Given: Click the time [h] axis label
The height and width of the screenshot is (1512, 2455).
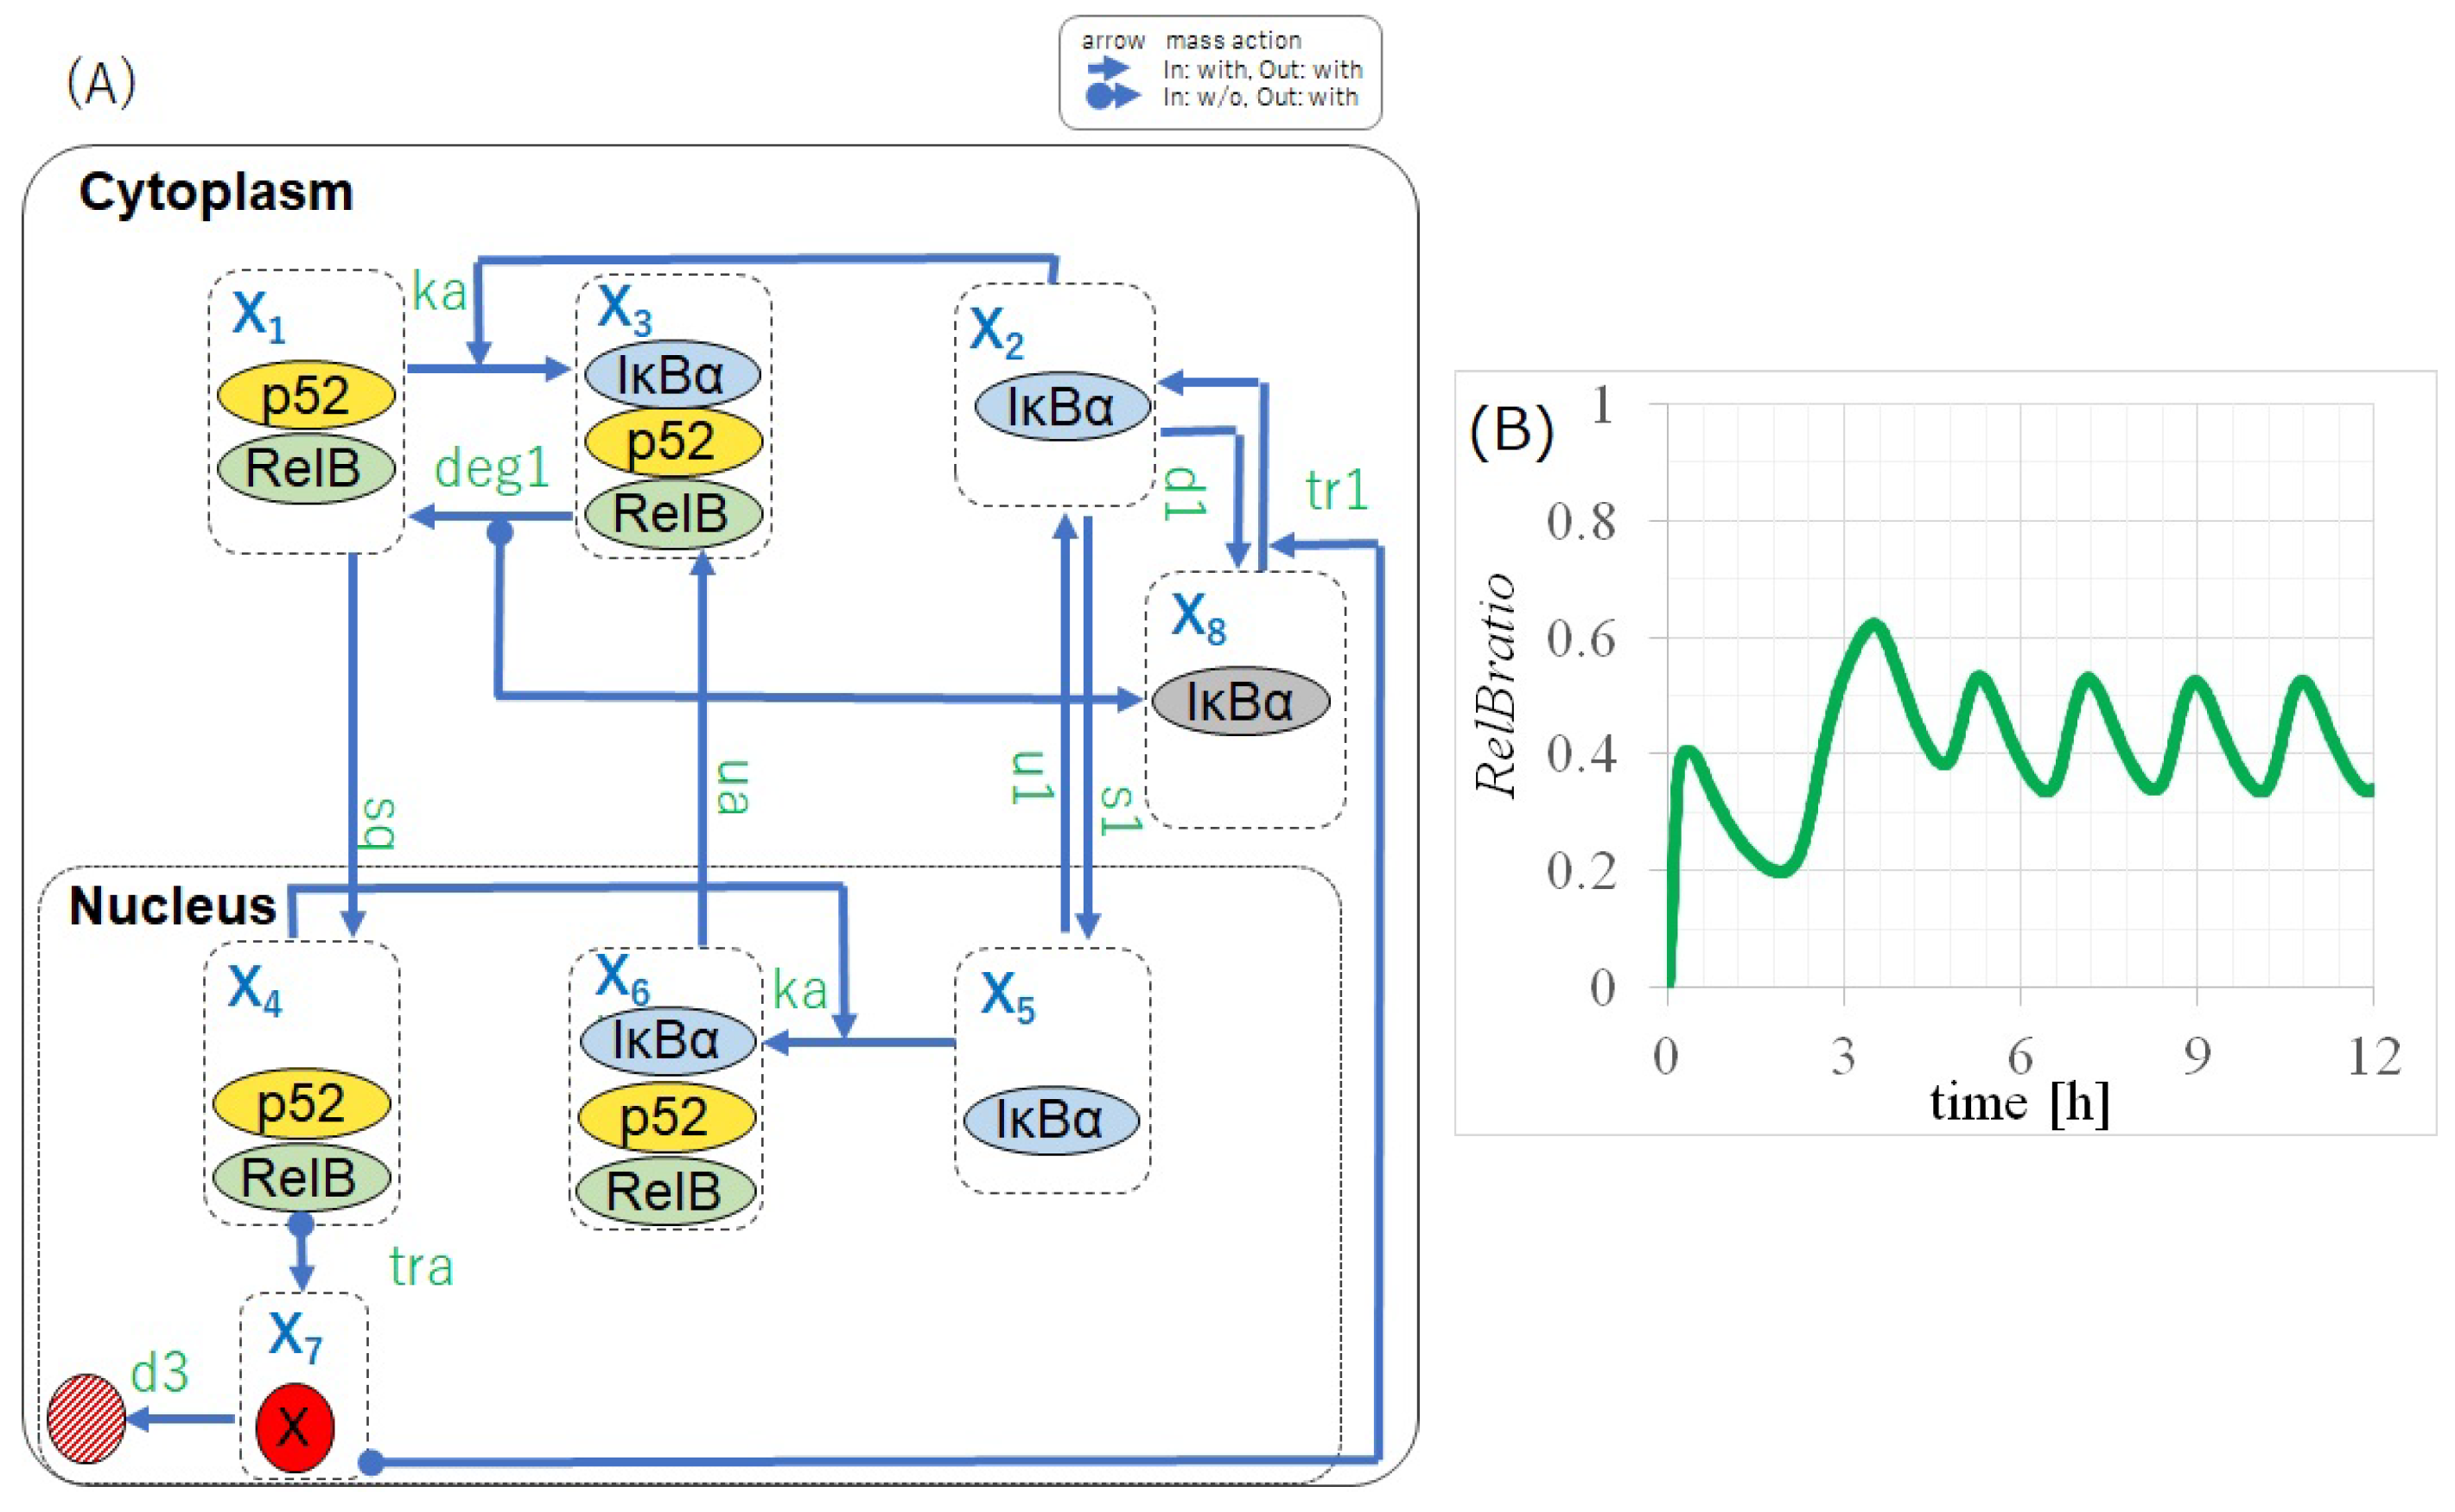Looking at the screenshot, I should click(2018, 1104).
